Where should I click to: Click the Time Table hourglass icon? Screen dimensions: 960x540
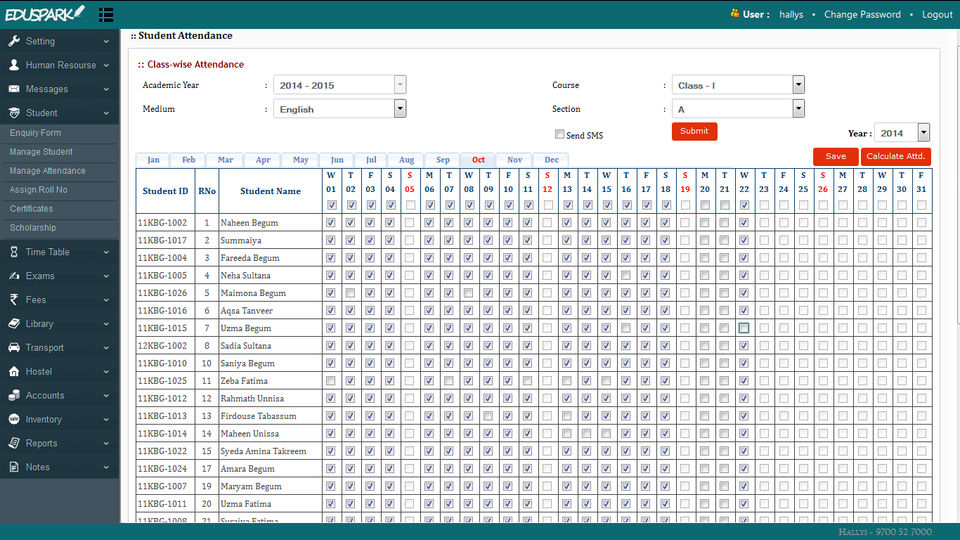pos(14,252)
